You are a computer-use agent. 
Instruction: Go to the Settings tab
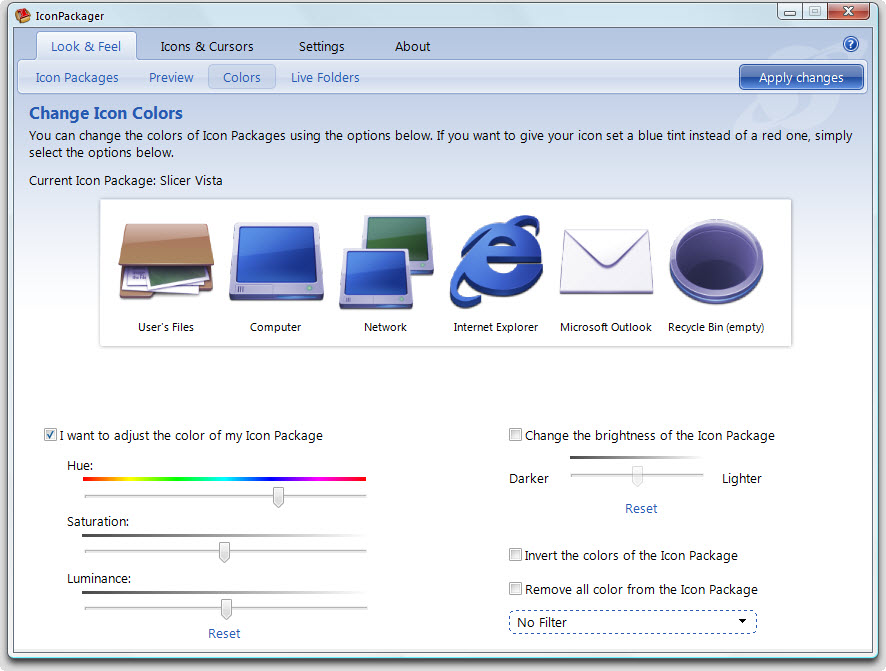coord(322,46)
